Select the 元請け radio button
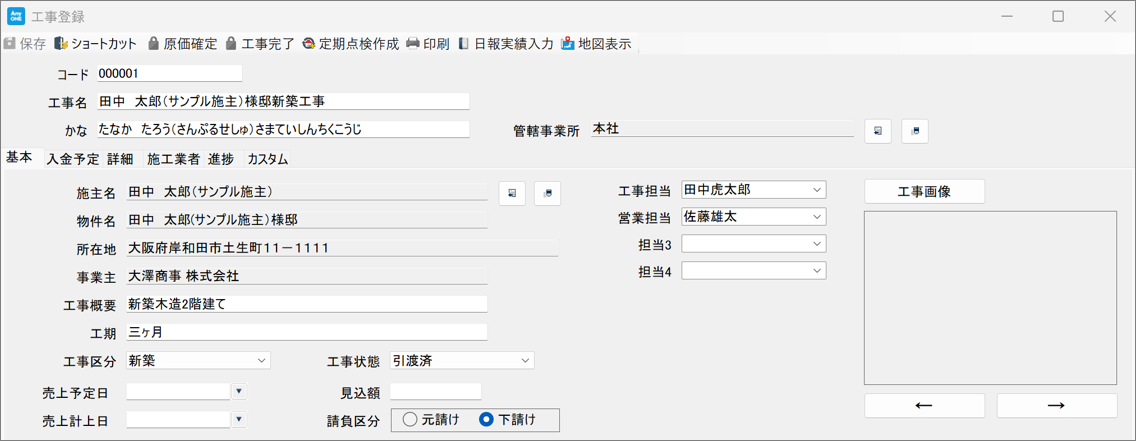Screen dimensions: 1136x441 (x=410, y=420)
